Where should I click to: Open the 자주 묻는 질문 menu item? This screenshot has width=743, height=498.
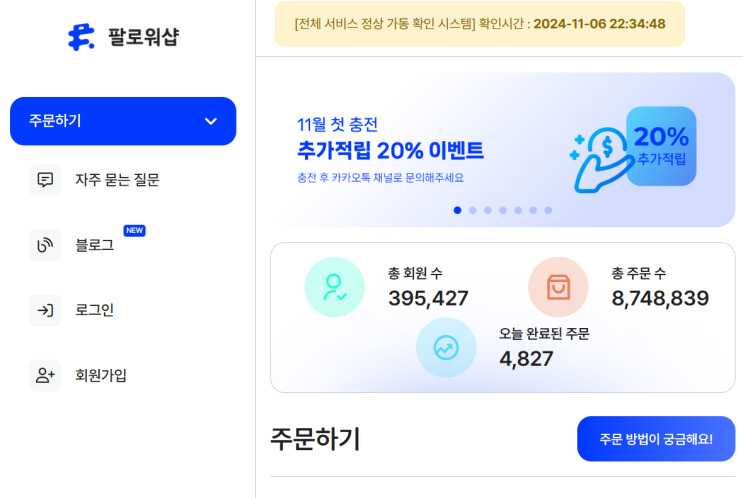117,180
